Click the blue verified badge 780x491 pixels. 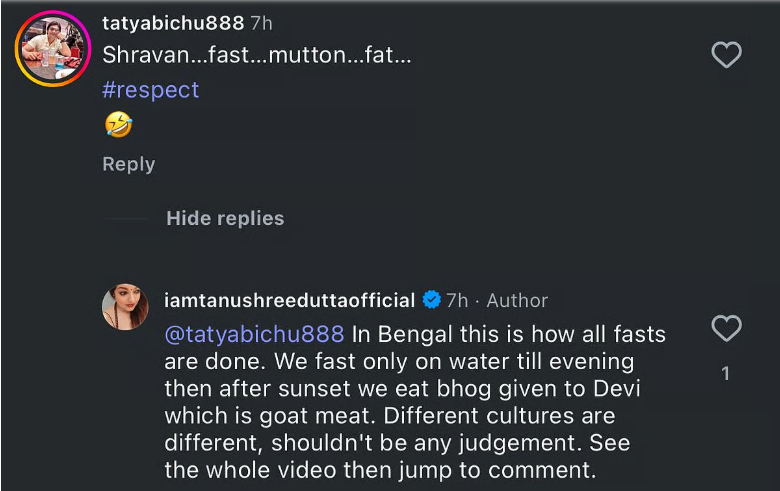[432, 300]
